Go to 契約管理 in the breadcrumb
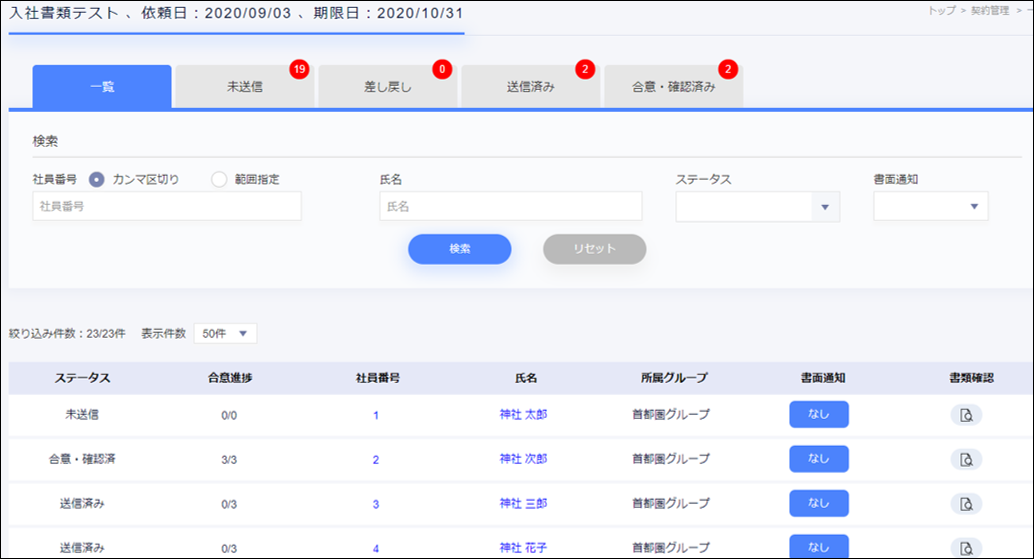1034x559 pixels. coord(990,11)
